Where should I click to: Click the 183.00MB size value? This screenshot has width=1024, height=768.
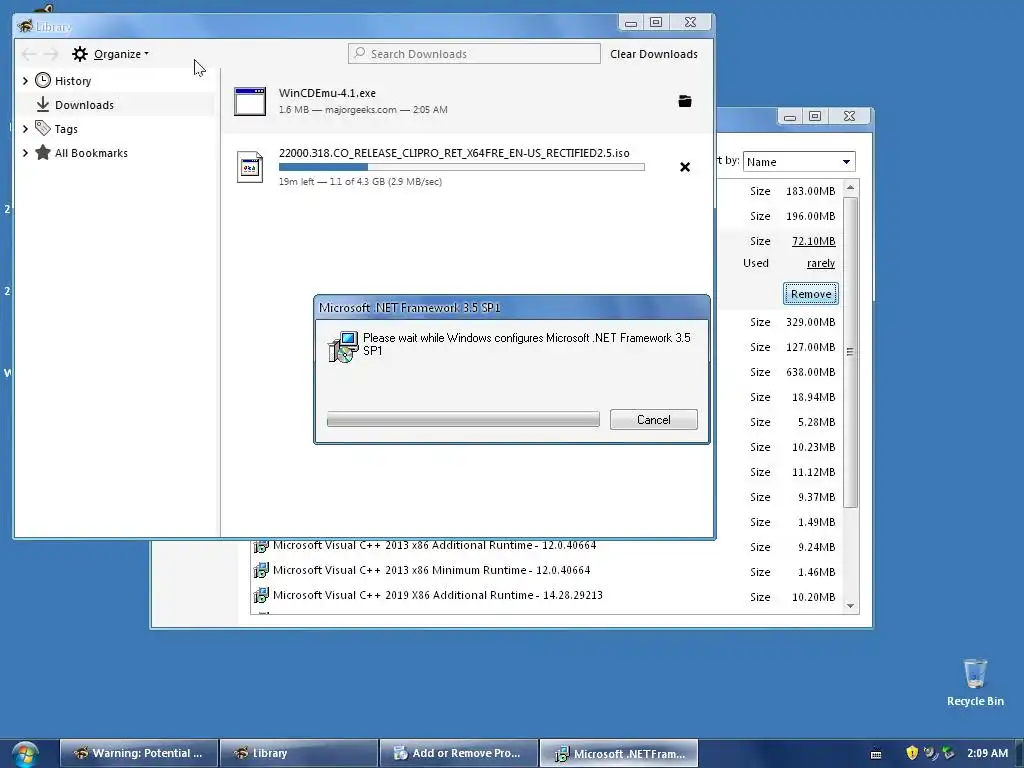810,191
